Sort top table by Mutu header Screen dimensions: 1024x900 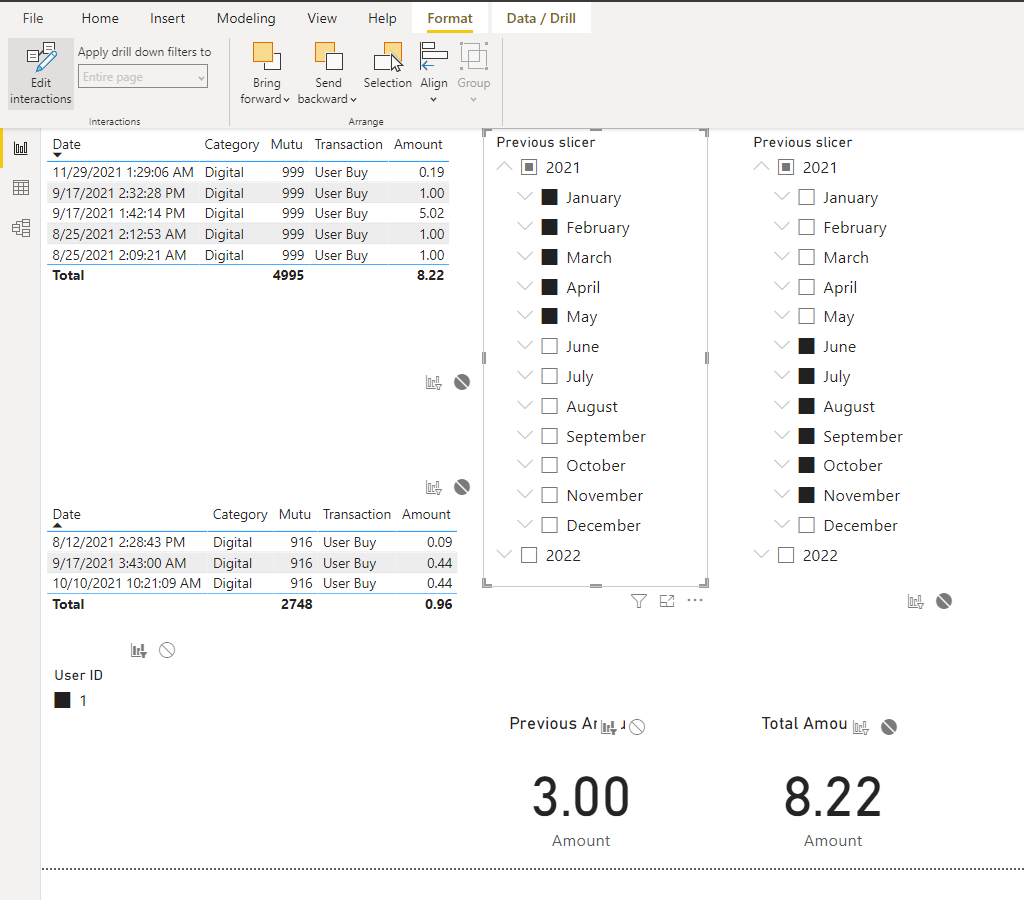point(287,144)
